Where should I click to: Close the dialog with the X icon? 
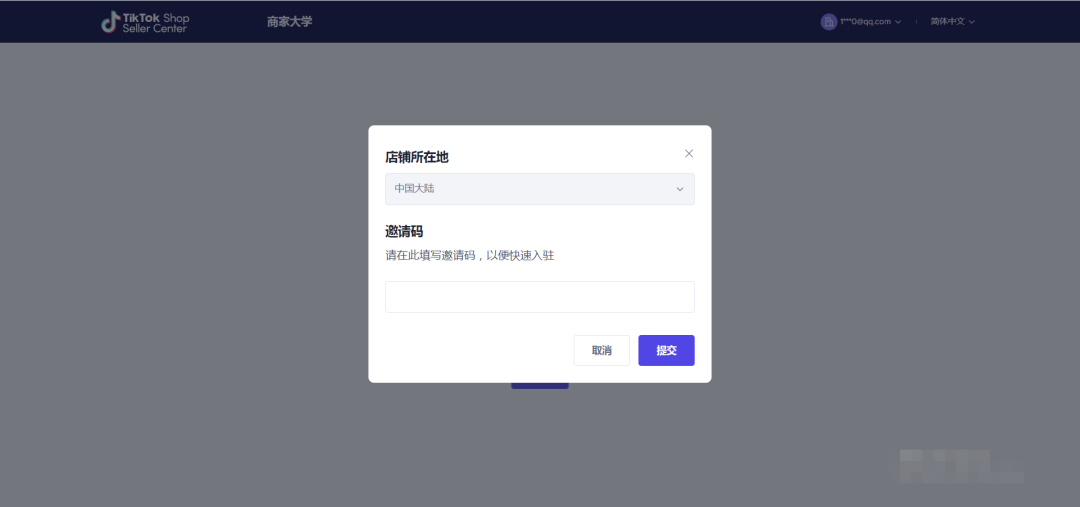point(688,153)
